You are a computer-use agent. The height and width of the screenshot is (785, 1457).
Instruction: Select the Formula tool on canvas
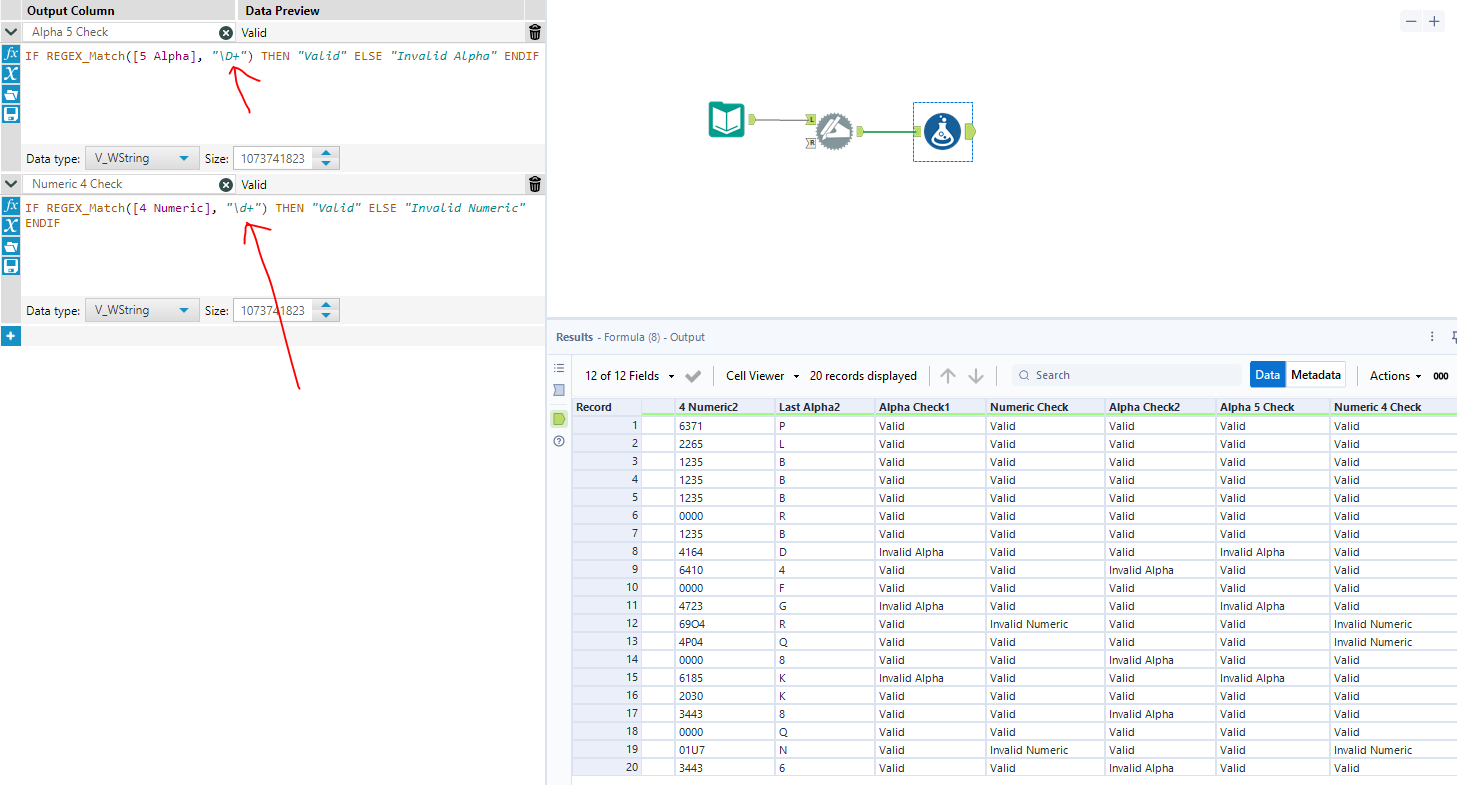point(942,131)
